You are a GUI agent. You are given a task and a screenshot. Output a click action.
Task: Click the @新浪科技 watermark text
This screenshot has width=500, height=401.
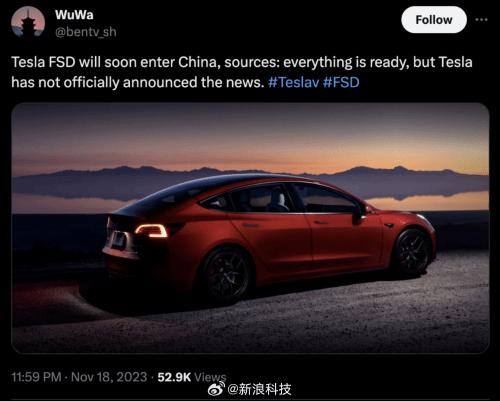click(259, 389)
